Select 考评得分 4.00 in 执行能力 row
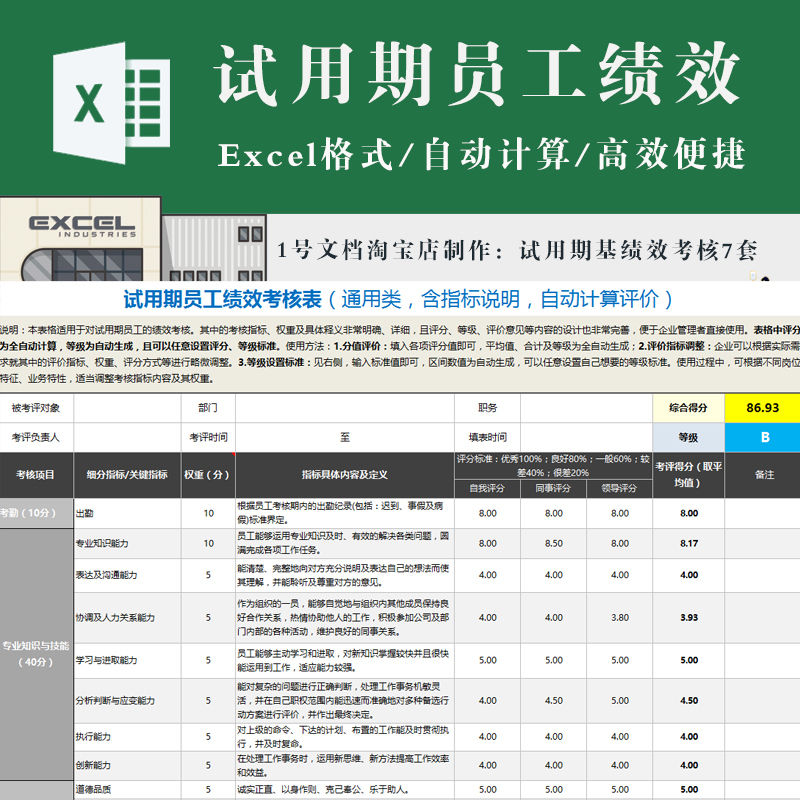This screenshot has width=800, height=800. point(688,737)
